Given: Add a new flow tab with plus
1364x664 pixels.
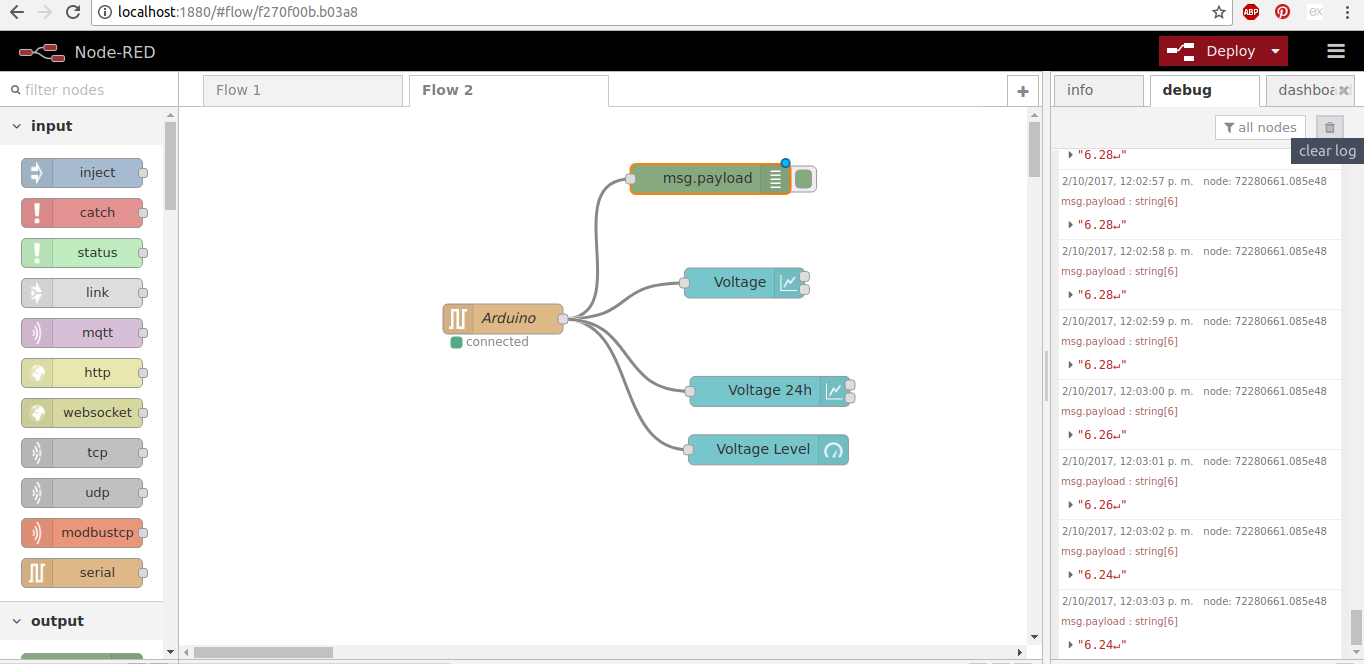Looking at the screenshot, I should click(1022, 91).
